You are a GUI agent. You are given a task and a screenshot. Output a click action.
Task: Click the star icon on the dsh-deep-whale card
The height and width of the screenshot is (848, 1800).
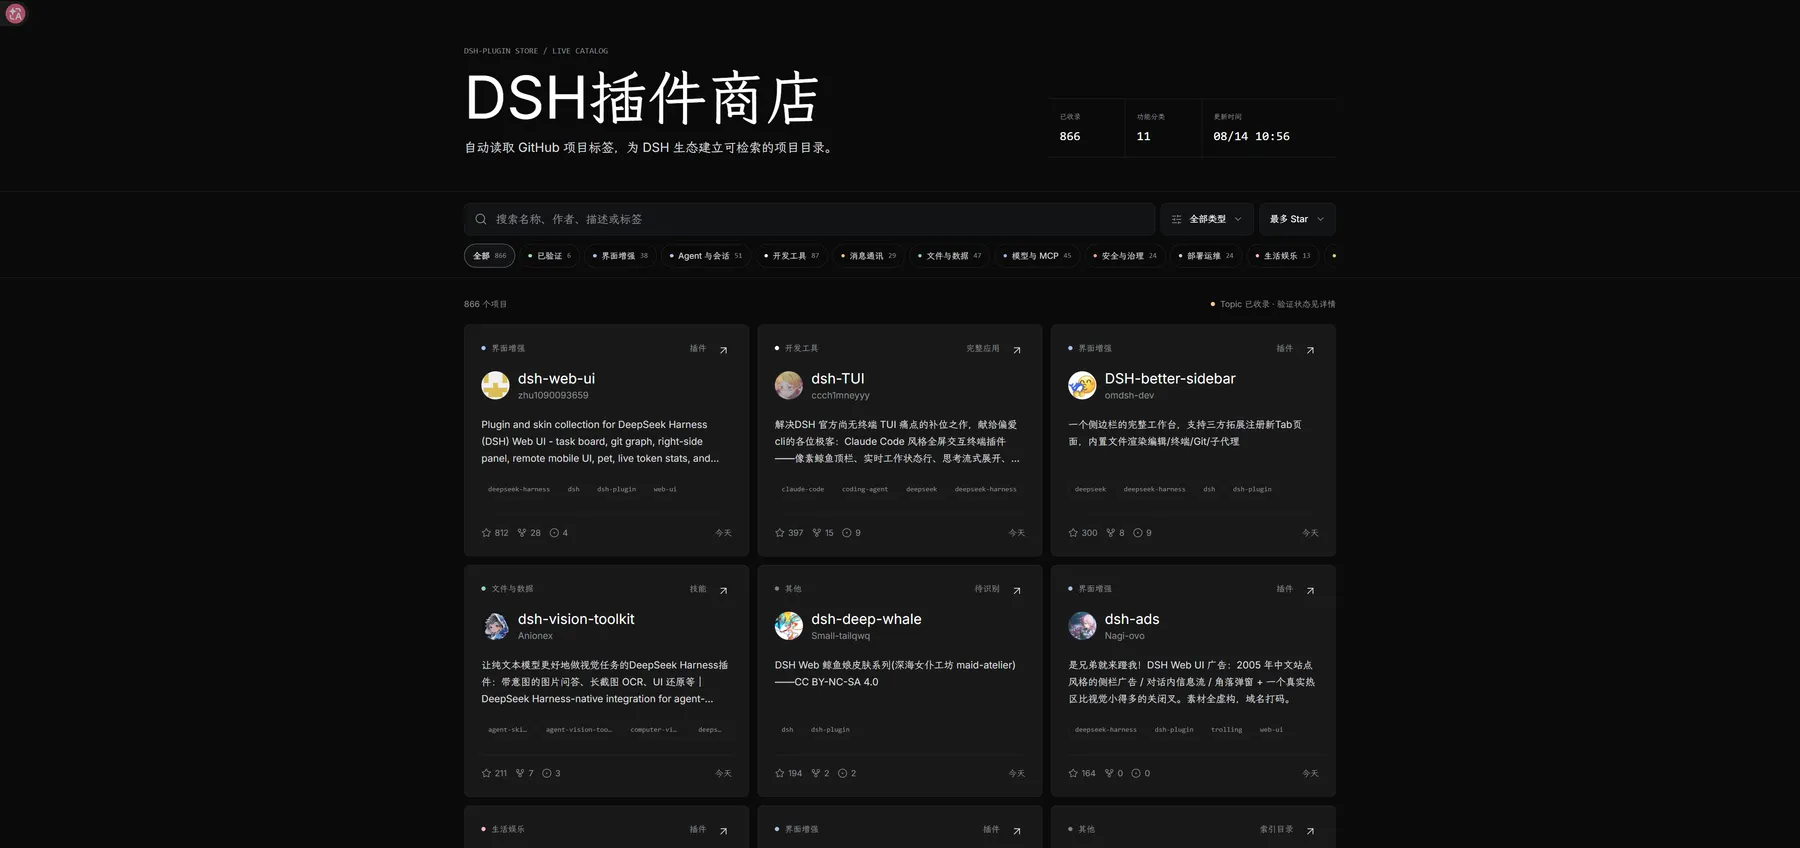tap(780, 773)
